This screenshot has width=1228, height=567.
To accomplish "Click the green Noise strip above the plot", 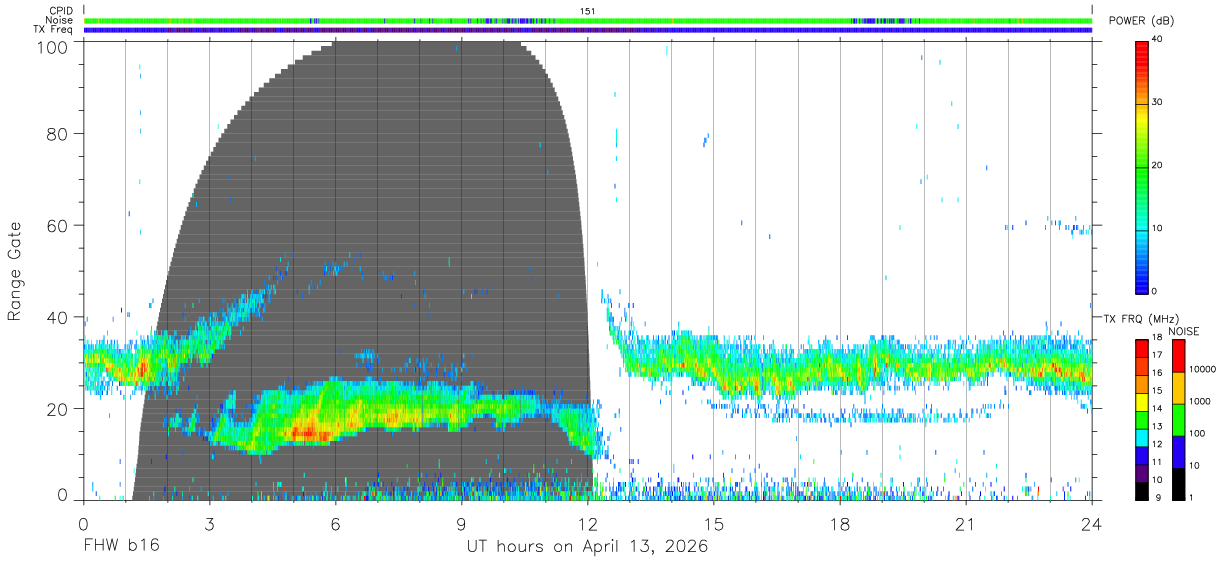I will [588, 20].
